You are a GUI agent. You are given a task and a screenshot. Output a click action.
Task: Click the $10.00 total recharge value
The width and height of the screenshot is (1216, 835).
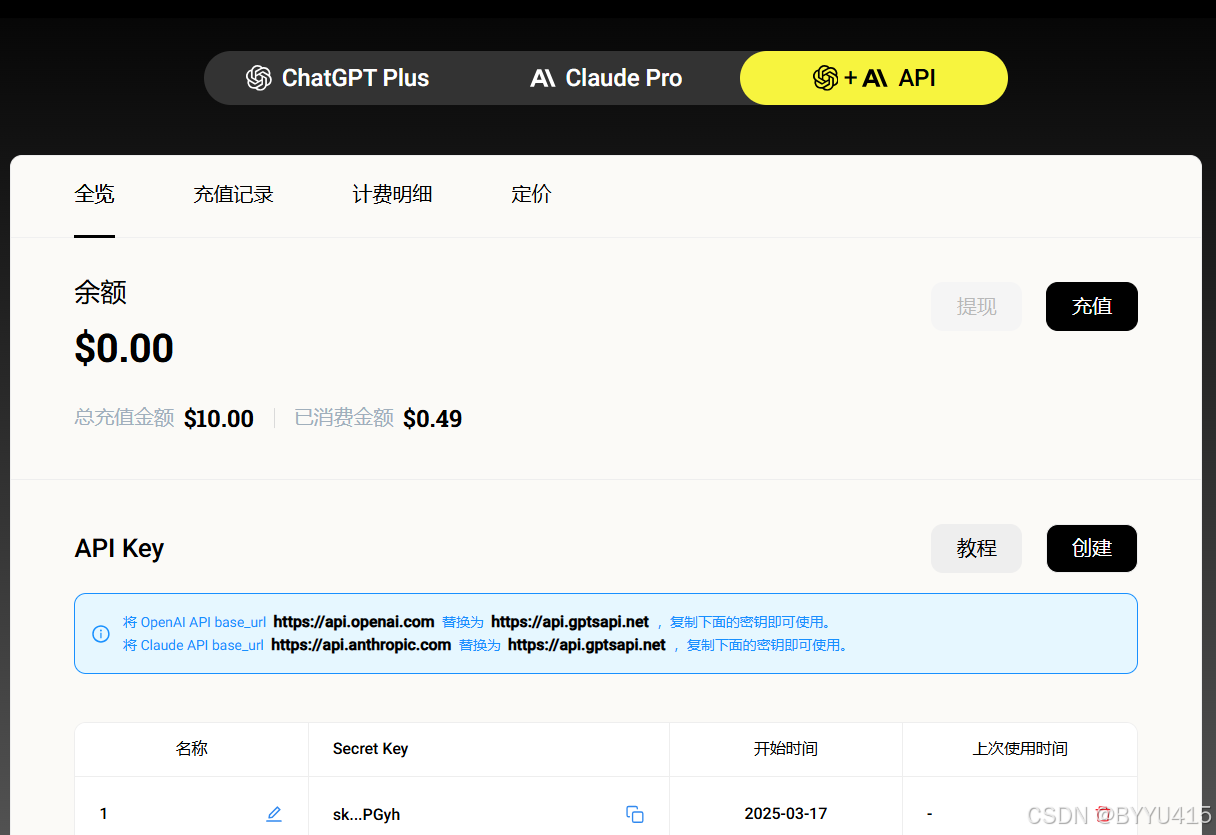click(219, 418)
